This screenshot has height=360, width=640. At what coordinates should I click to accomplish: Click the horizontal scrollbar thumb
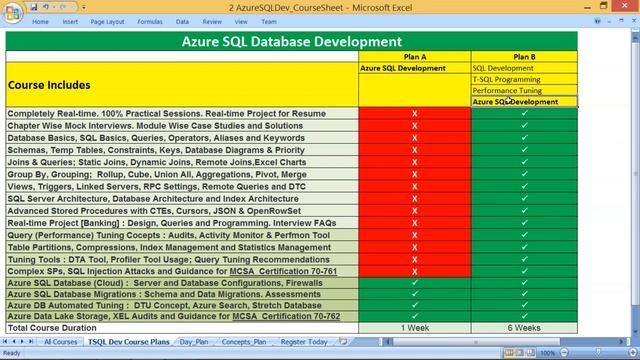click(476, 342)
